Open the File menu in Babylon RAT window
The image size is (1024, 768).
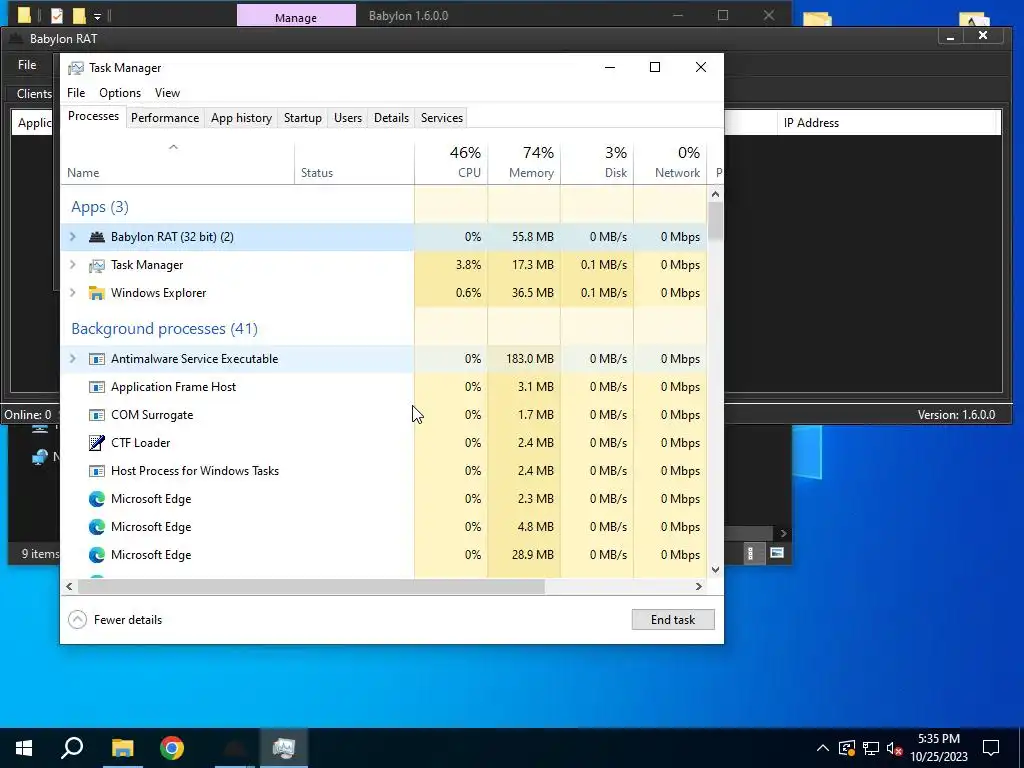[x=27, y=65]
